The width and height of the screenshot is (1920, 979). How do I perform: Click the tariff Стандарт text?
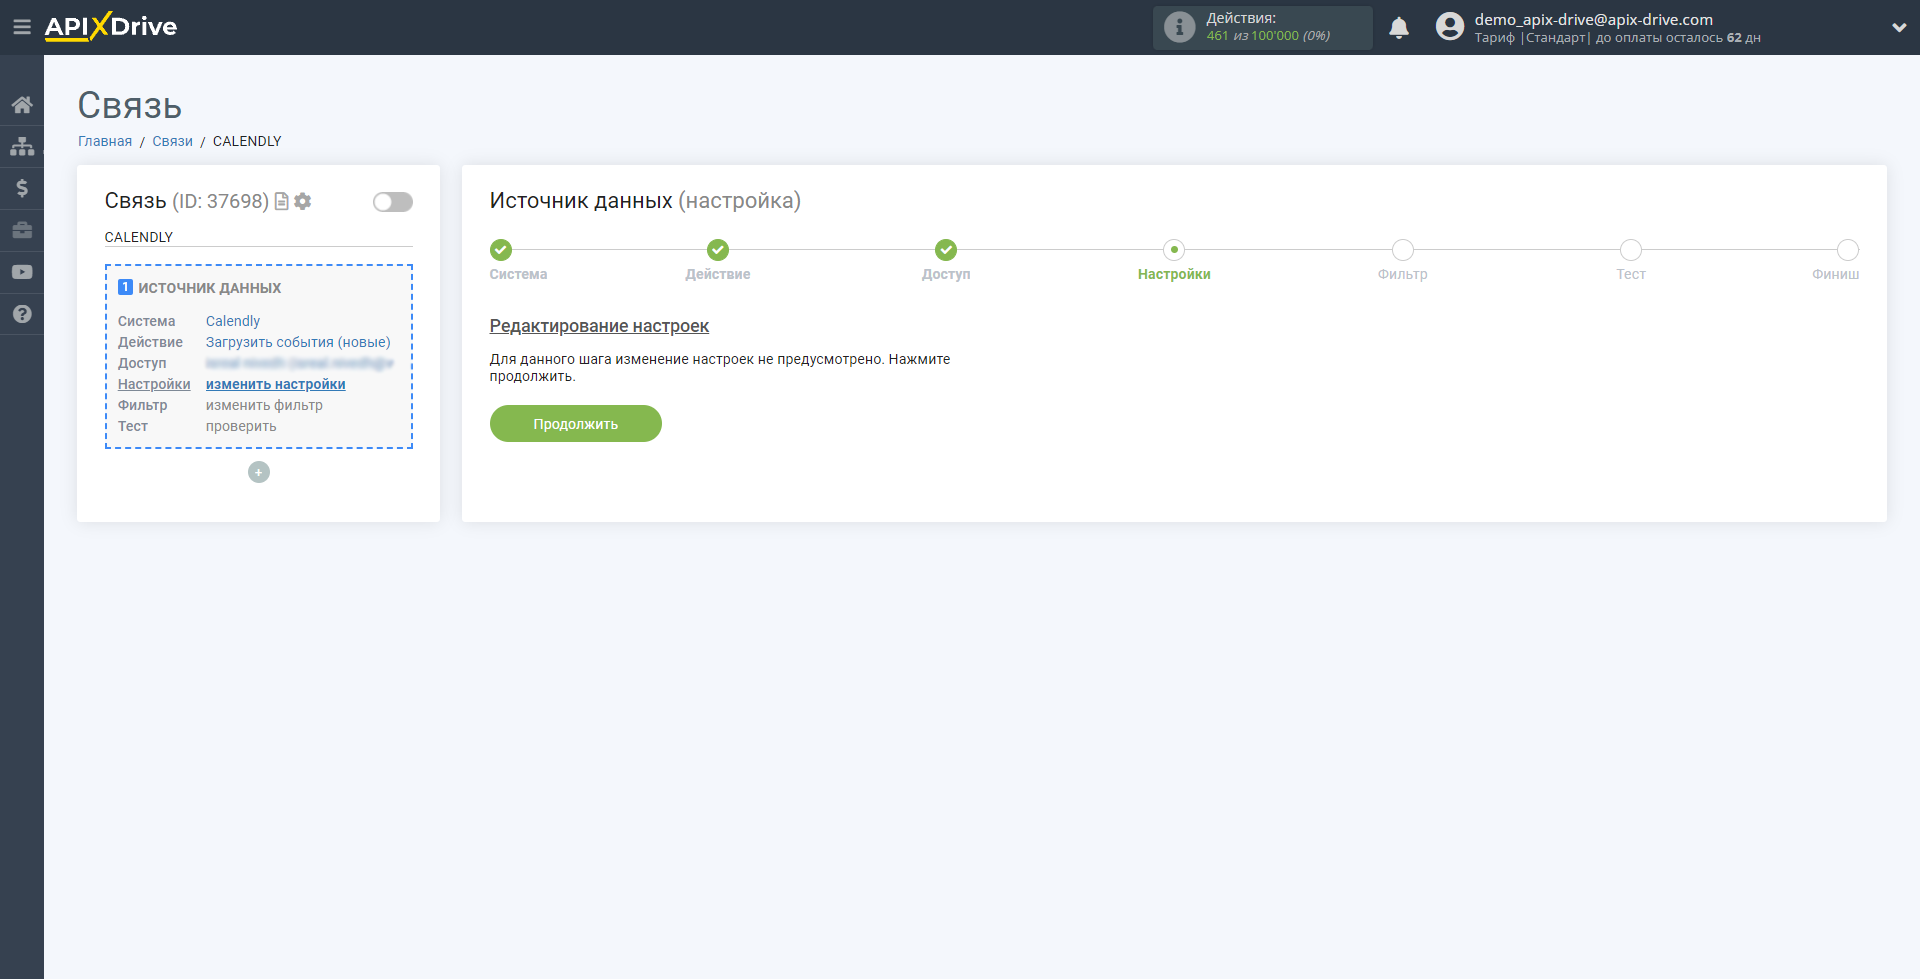(x=1556, y=38)
